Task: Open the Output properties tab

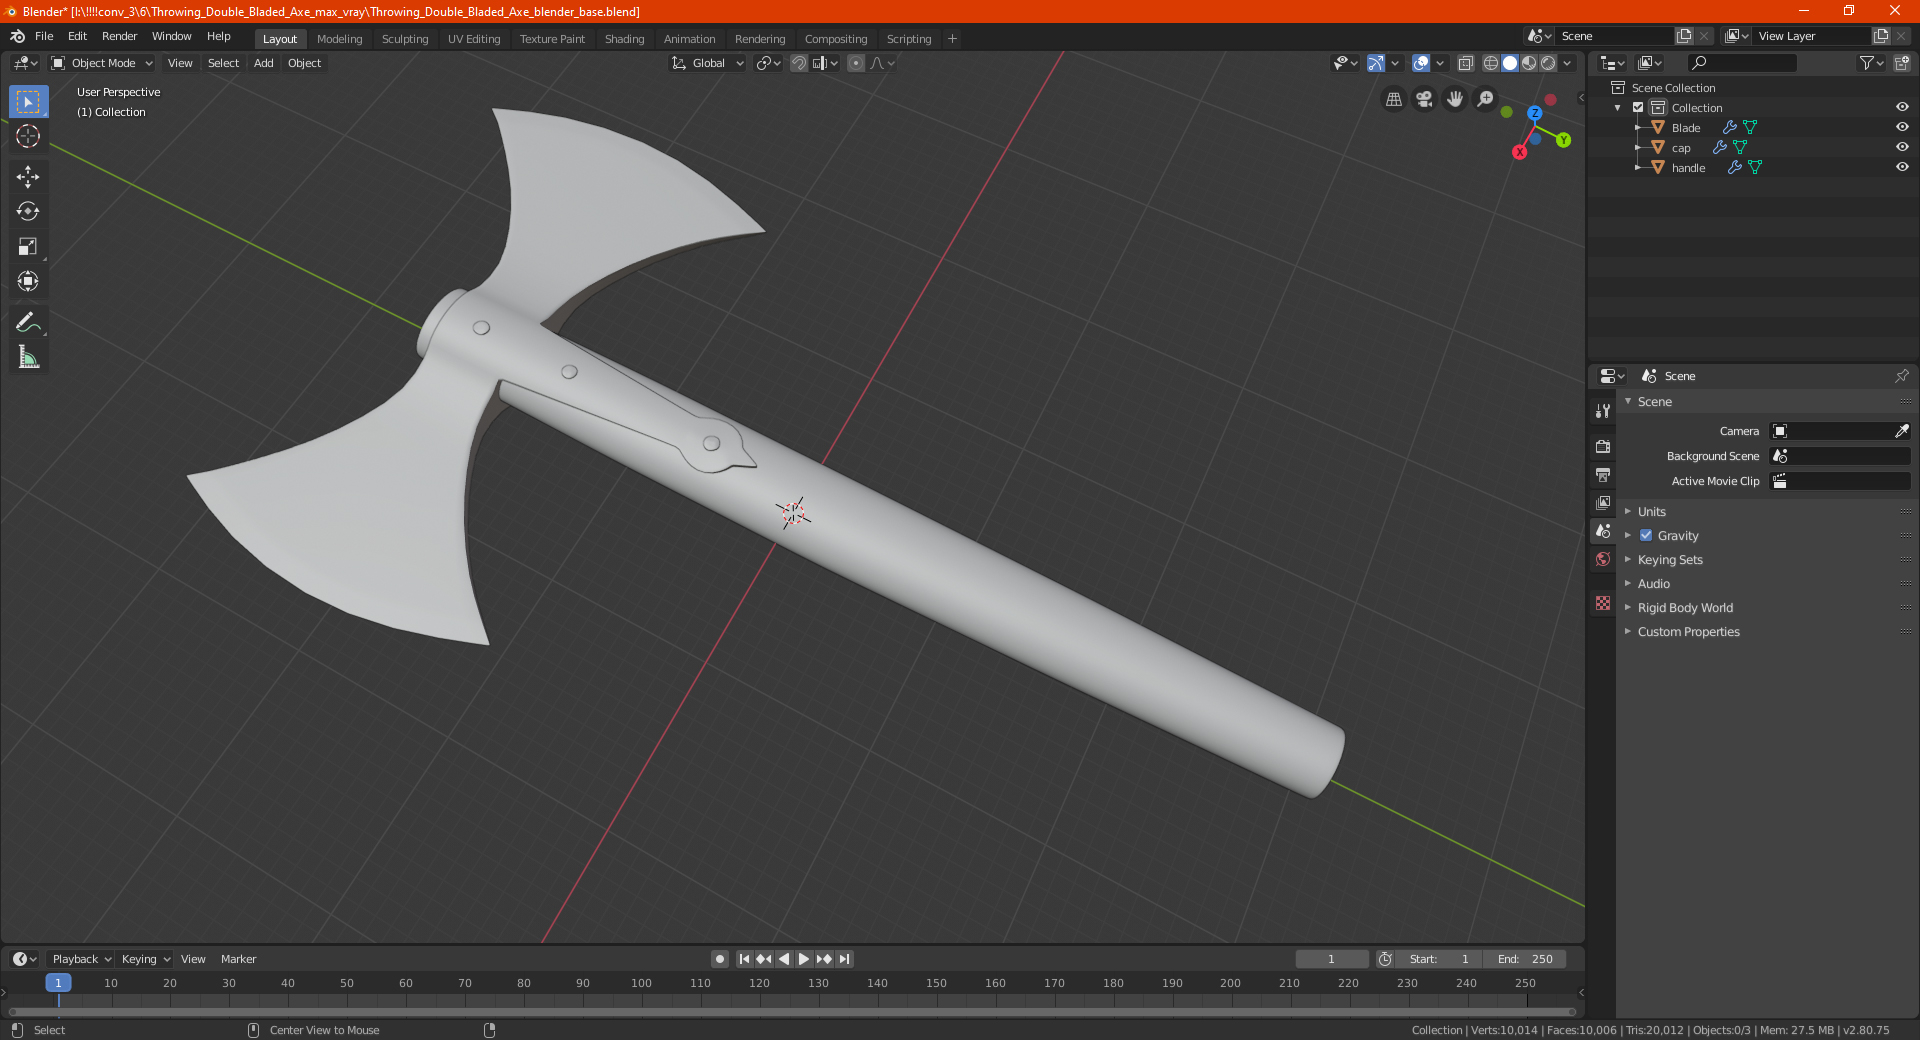Action: click(1603, 474)
